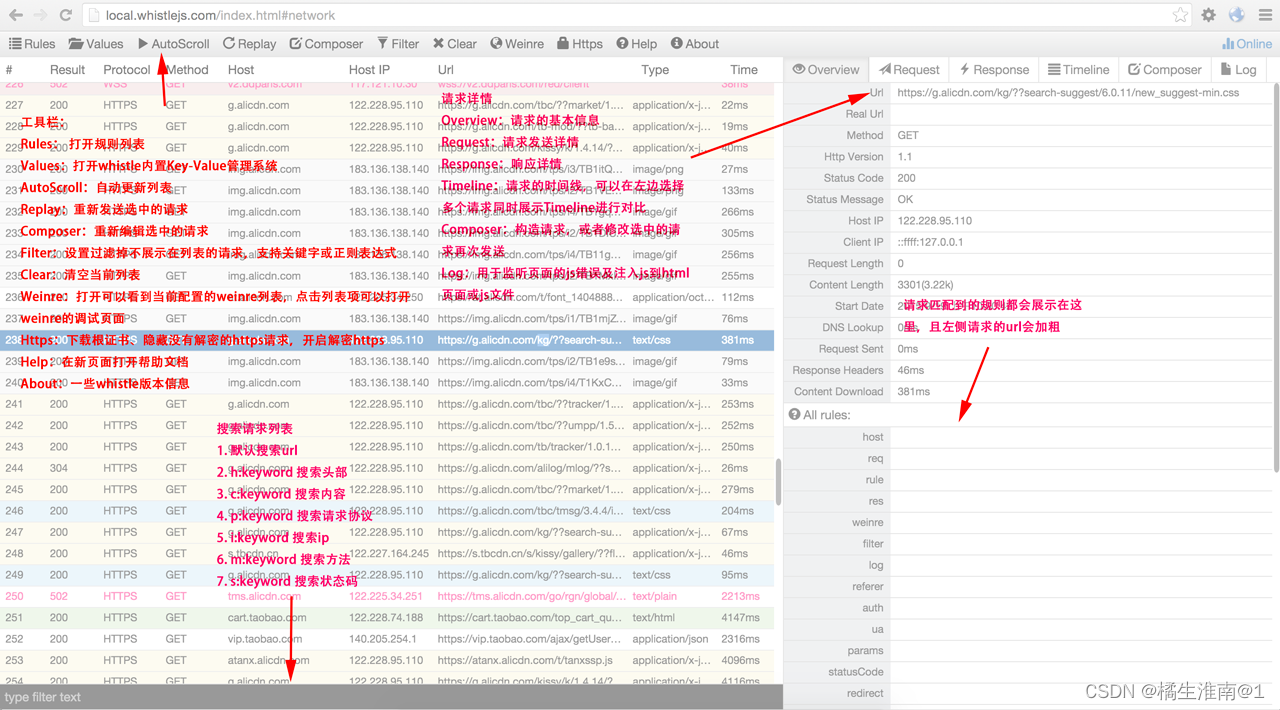
Task: Select request row 248 s.tbcdn.cn
Action: [x=387, y=553]
